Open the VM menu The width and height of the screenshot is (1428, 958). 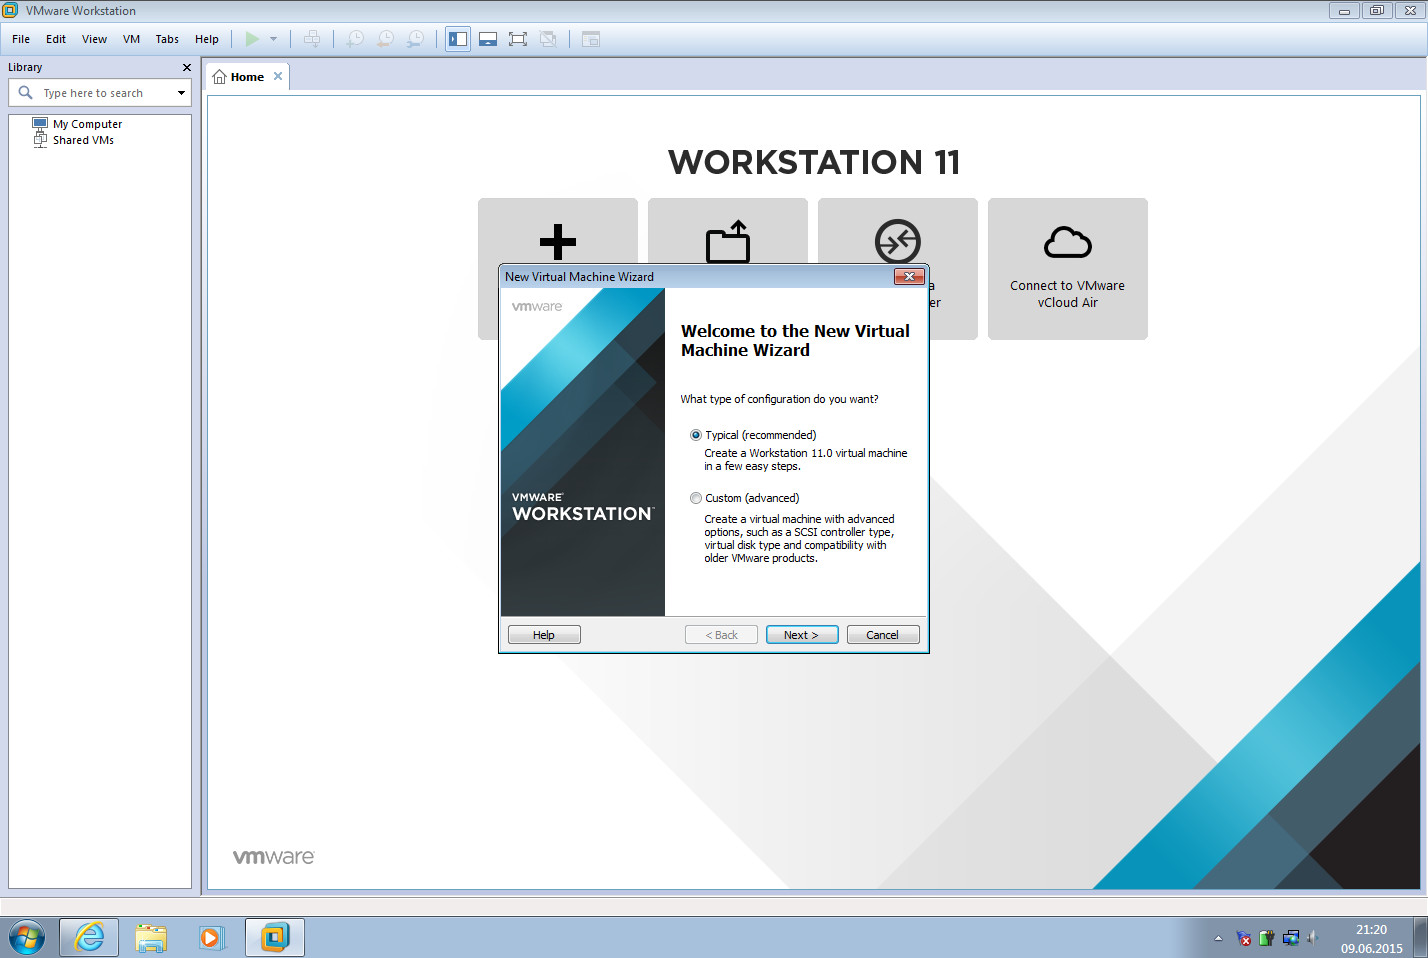pos(131,39)
